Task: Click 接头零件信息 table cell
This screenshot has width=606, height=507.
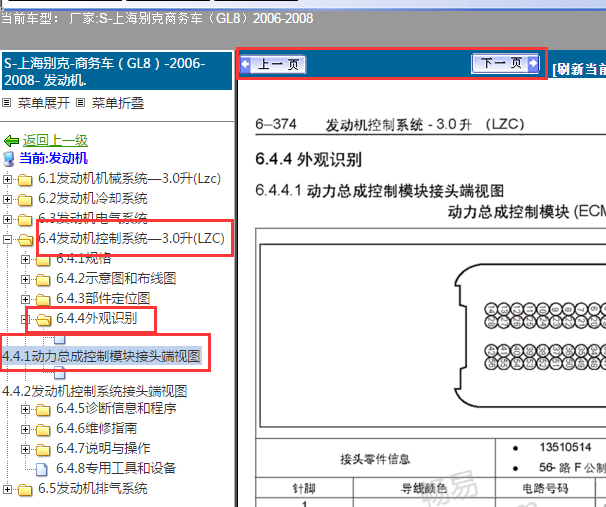Action: (375, 459)
